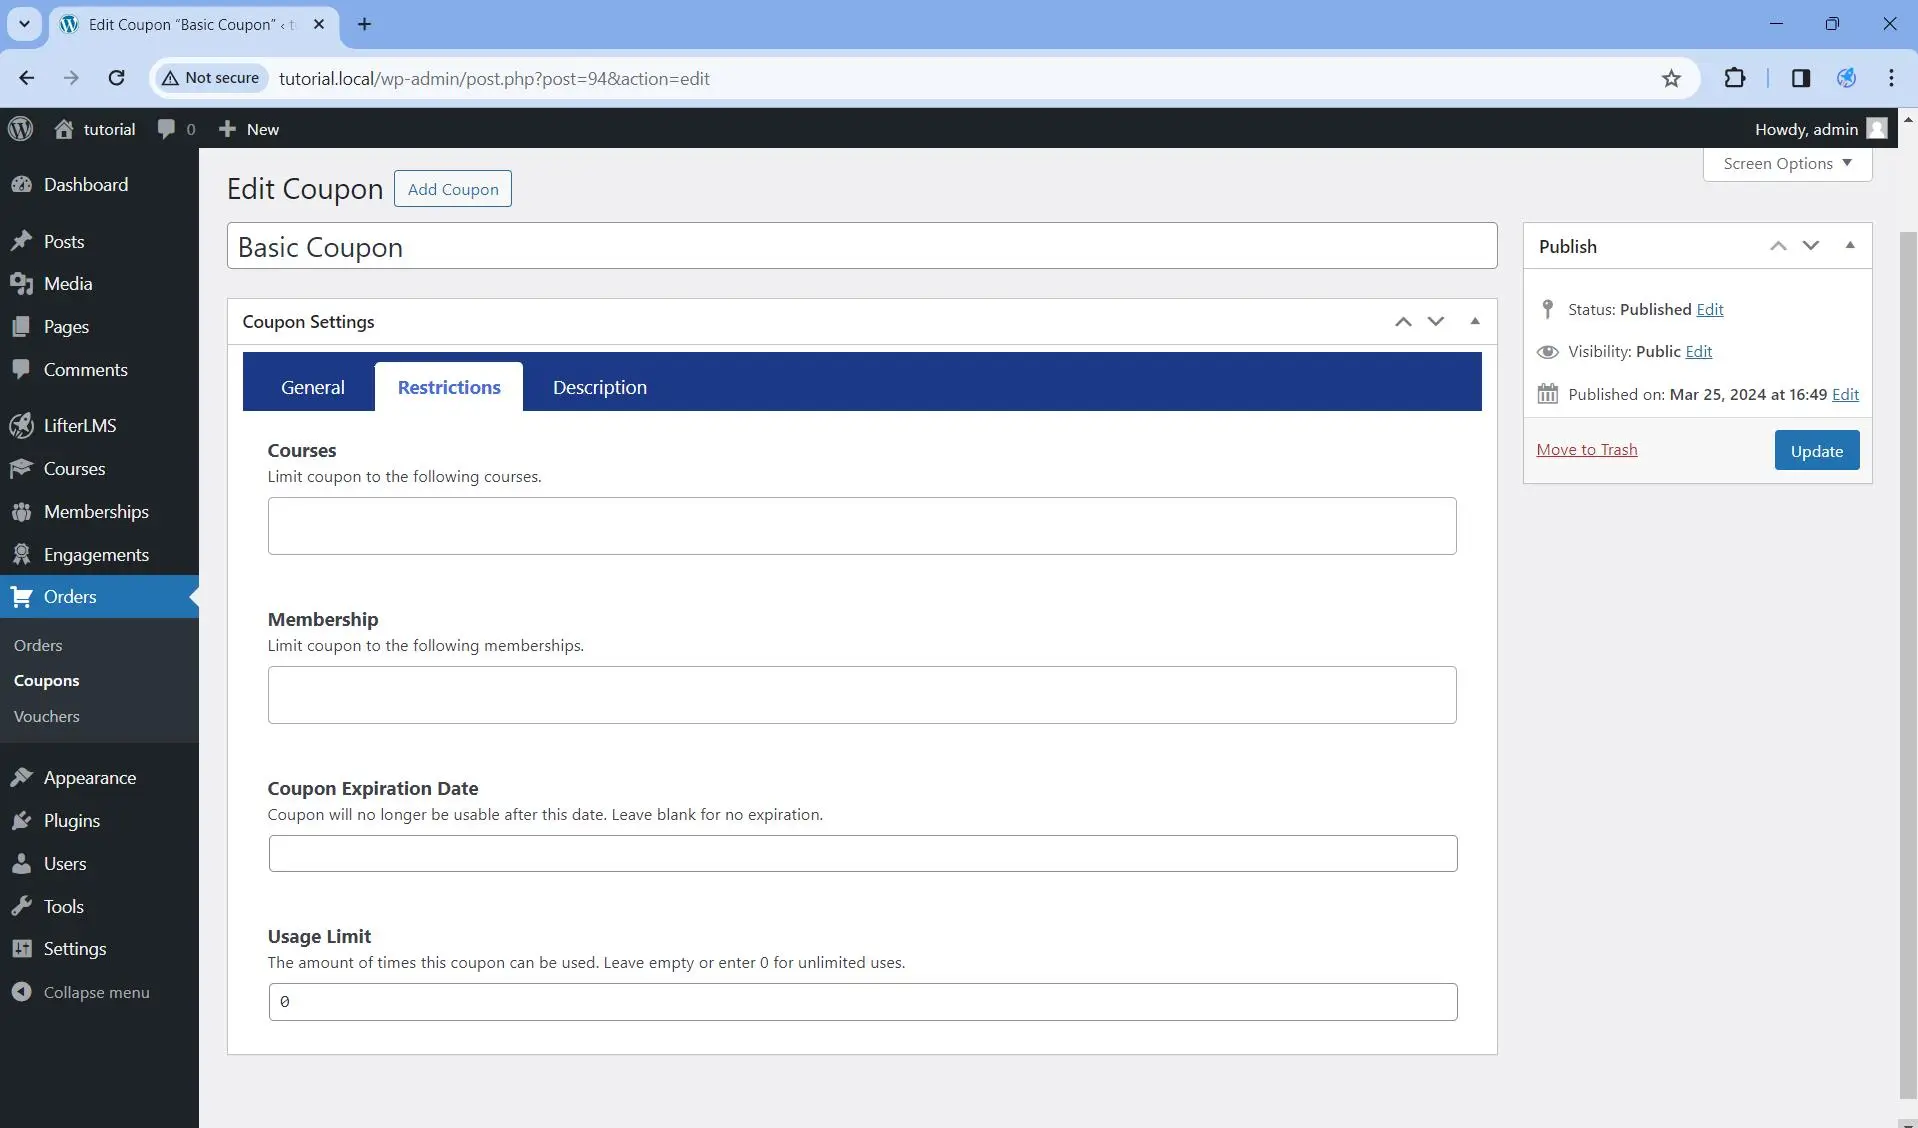Click the page vertical scrollbar

point(1908,665)
